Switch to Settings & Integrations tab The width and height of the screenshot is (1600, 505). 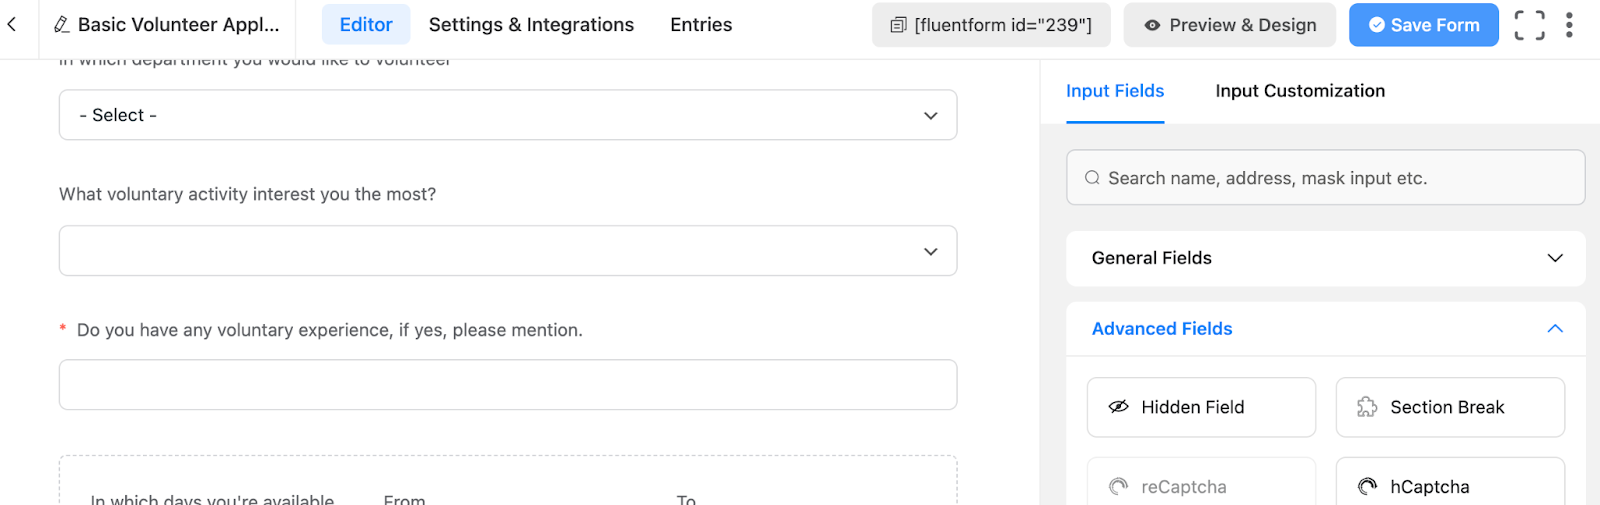click(531, 25)
